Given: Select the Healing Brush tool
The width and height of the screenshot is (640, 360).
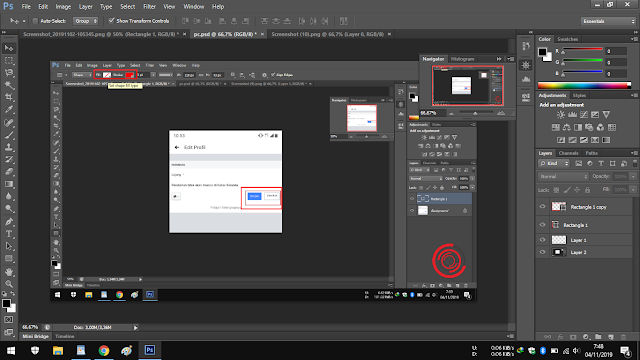Looking at the screenshot, I should point(9,122).
